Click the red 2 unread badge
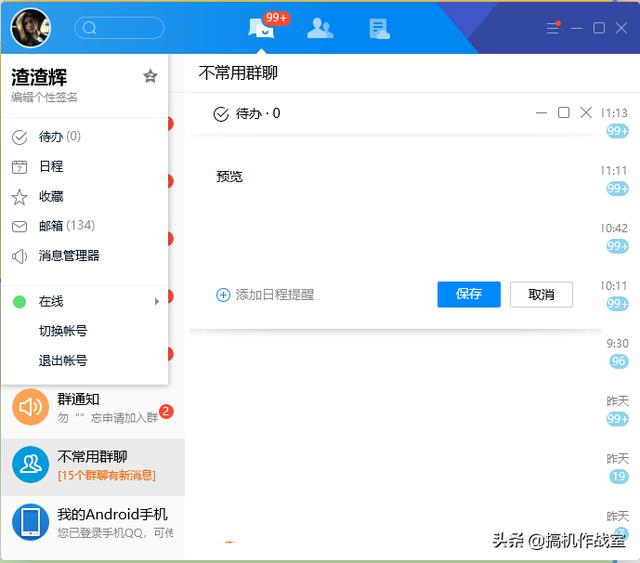 (166, 412)
